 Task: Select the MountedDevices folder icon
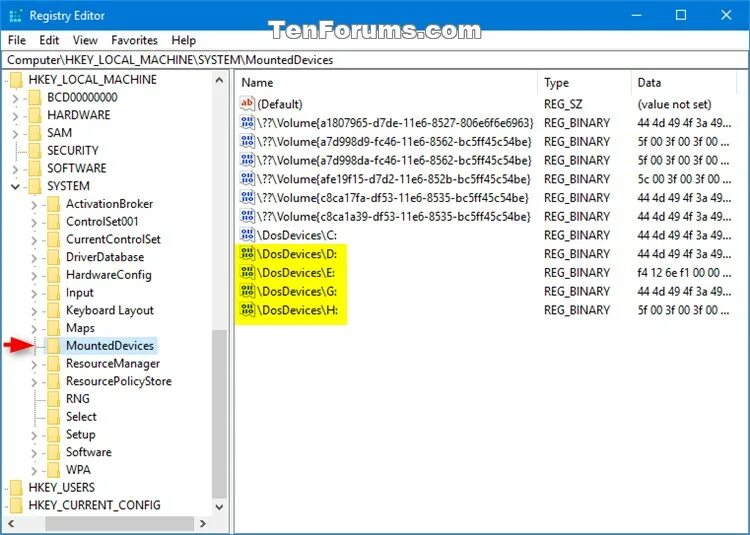[54, 346]
